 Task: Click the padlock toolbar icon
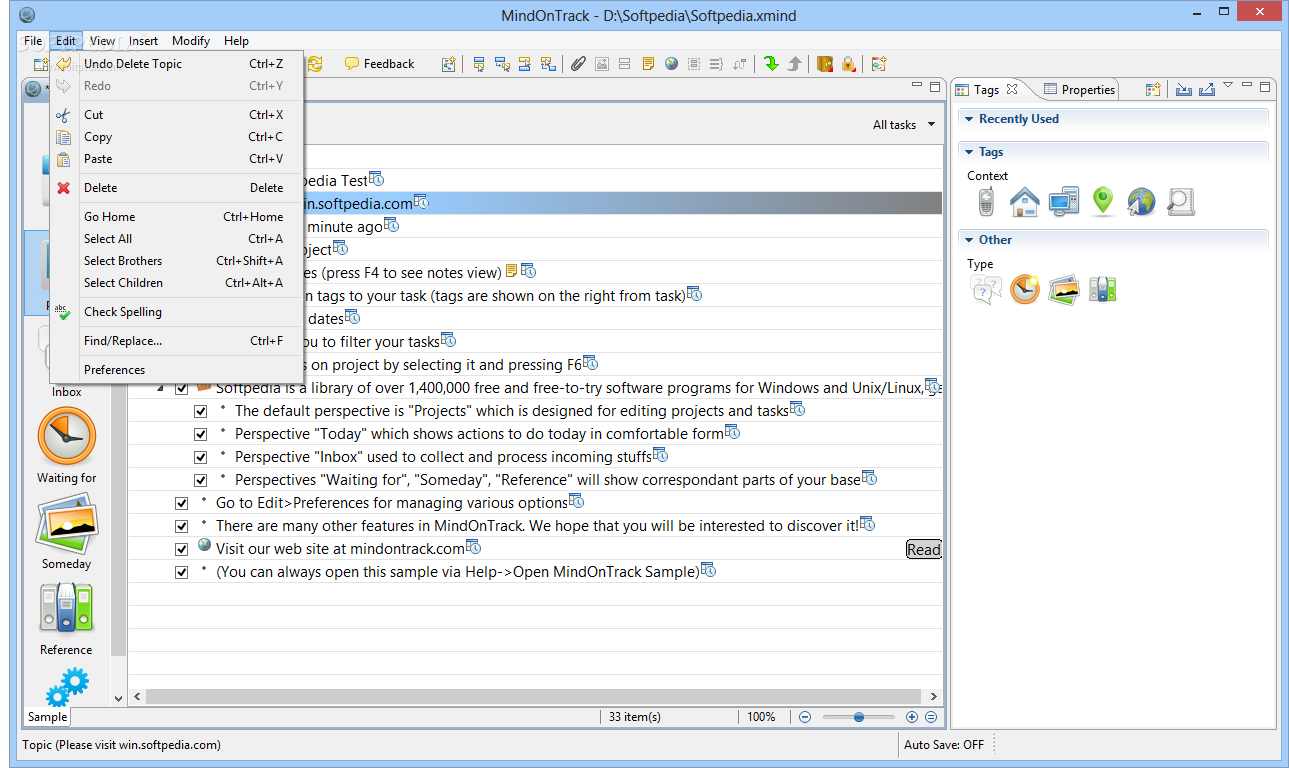point(848,64)
